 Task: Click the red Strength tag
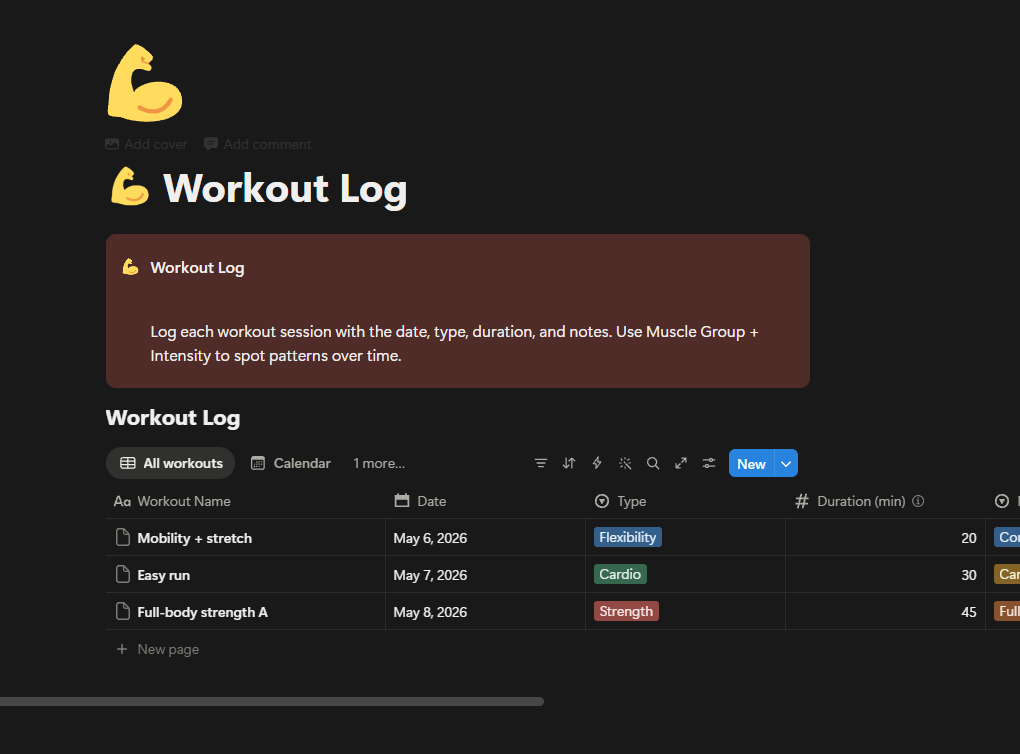626,612
